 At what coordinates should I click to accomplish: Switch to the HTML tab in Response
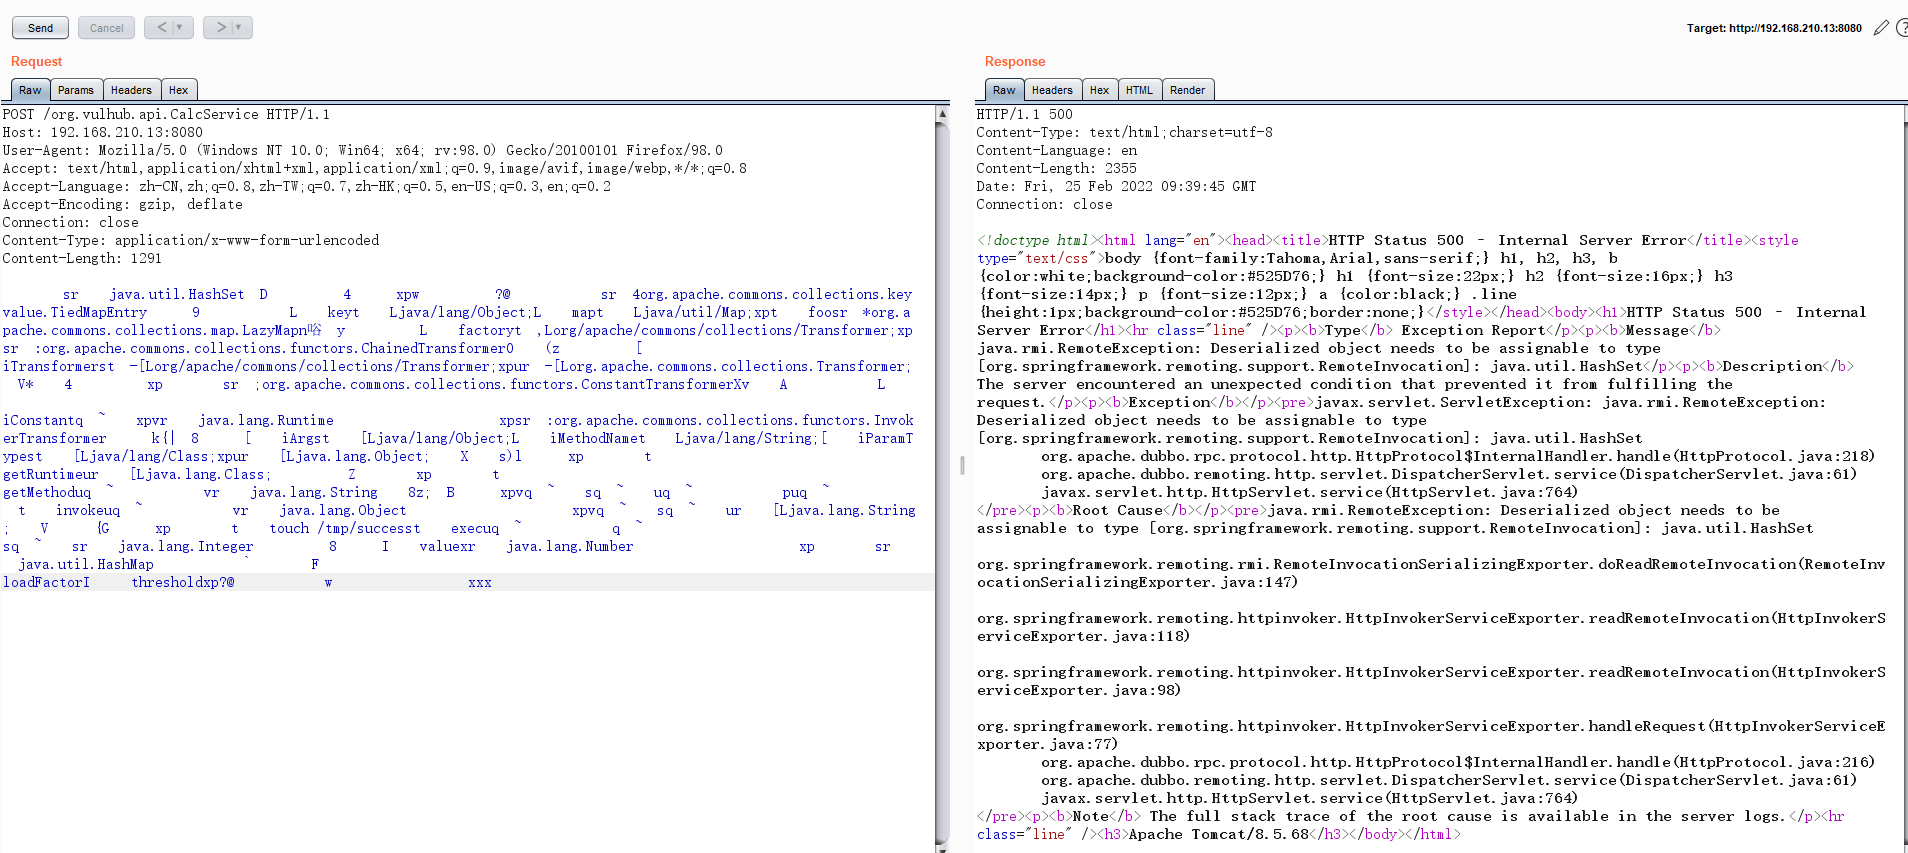(1139, 90)
